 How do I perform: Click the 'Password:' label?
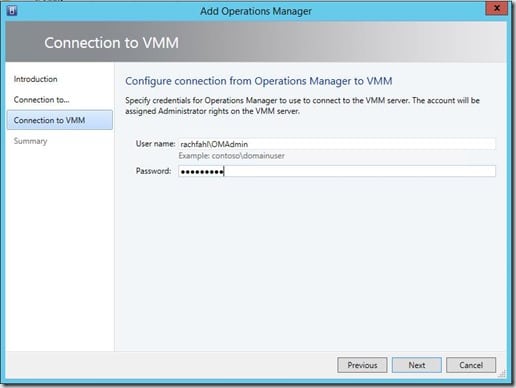(x=153, y=171)
